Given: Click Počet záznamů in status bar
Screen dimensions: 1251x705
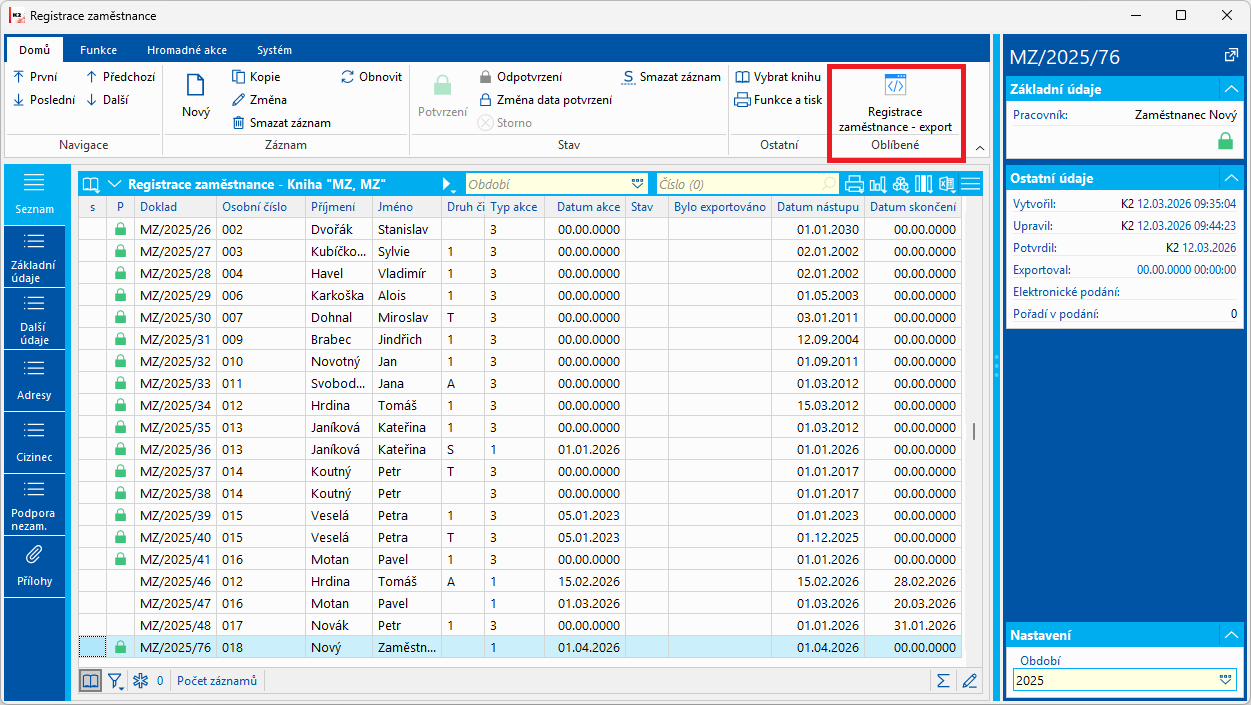Looking at the screenshot, I should pyautogui.click(x=216, y=681).
